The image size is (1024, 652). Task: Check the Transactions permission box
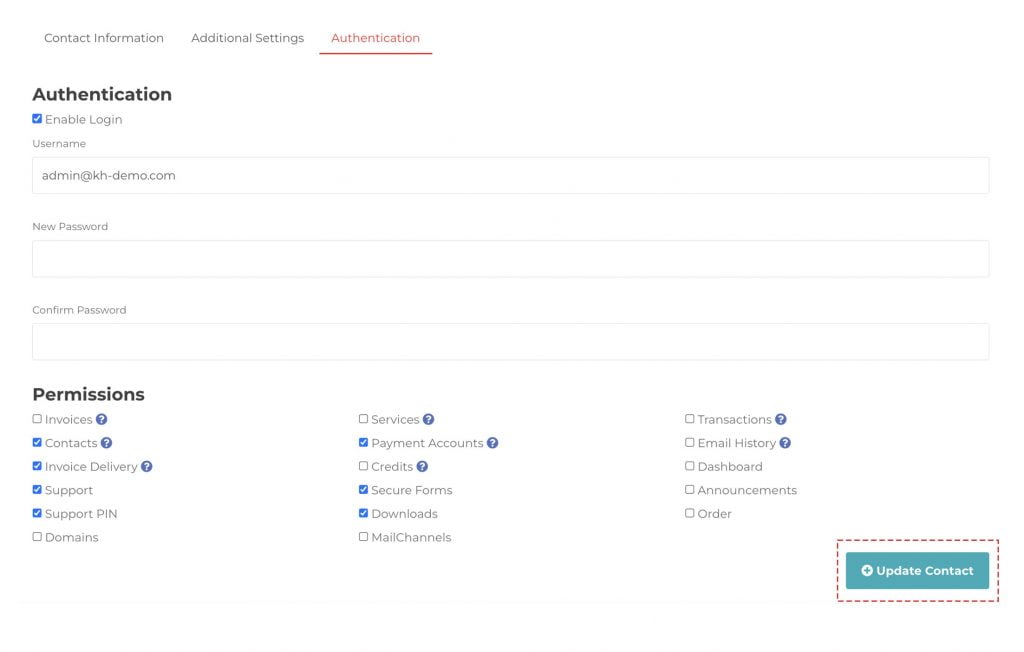(690, 419)
